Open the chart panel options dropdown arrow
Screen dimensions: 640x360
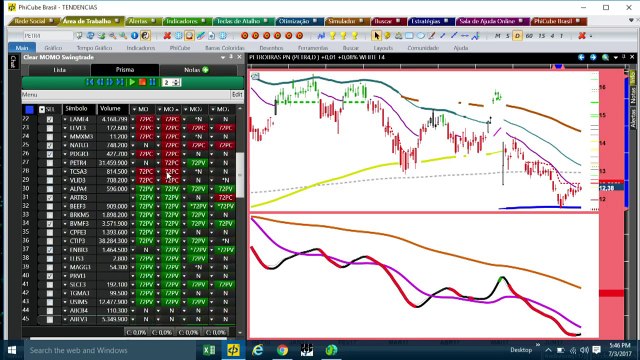pos(616,58)
